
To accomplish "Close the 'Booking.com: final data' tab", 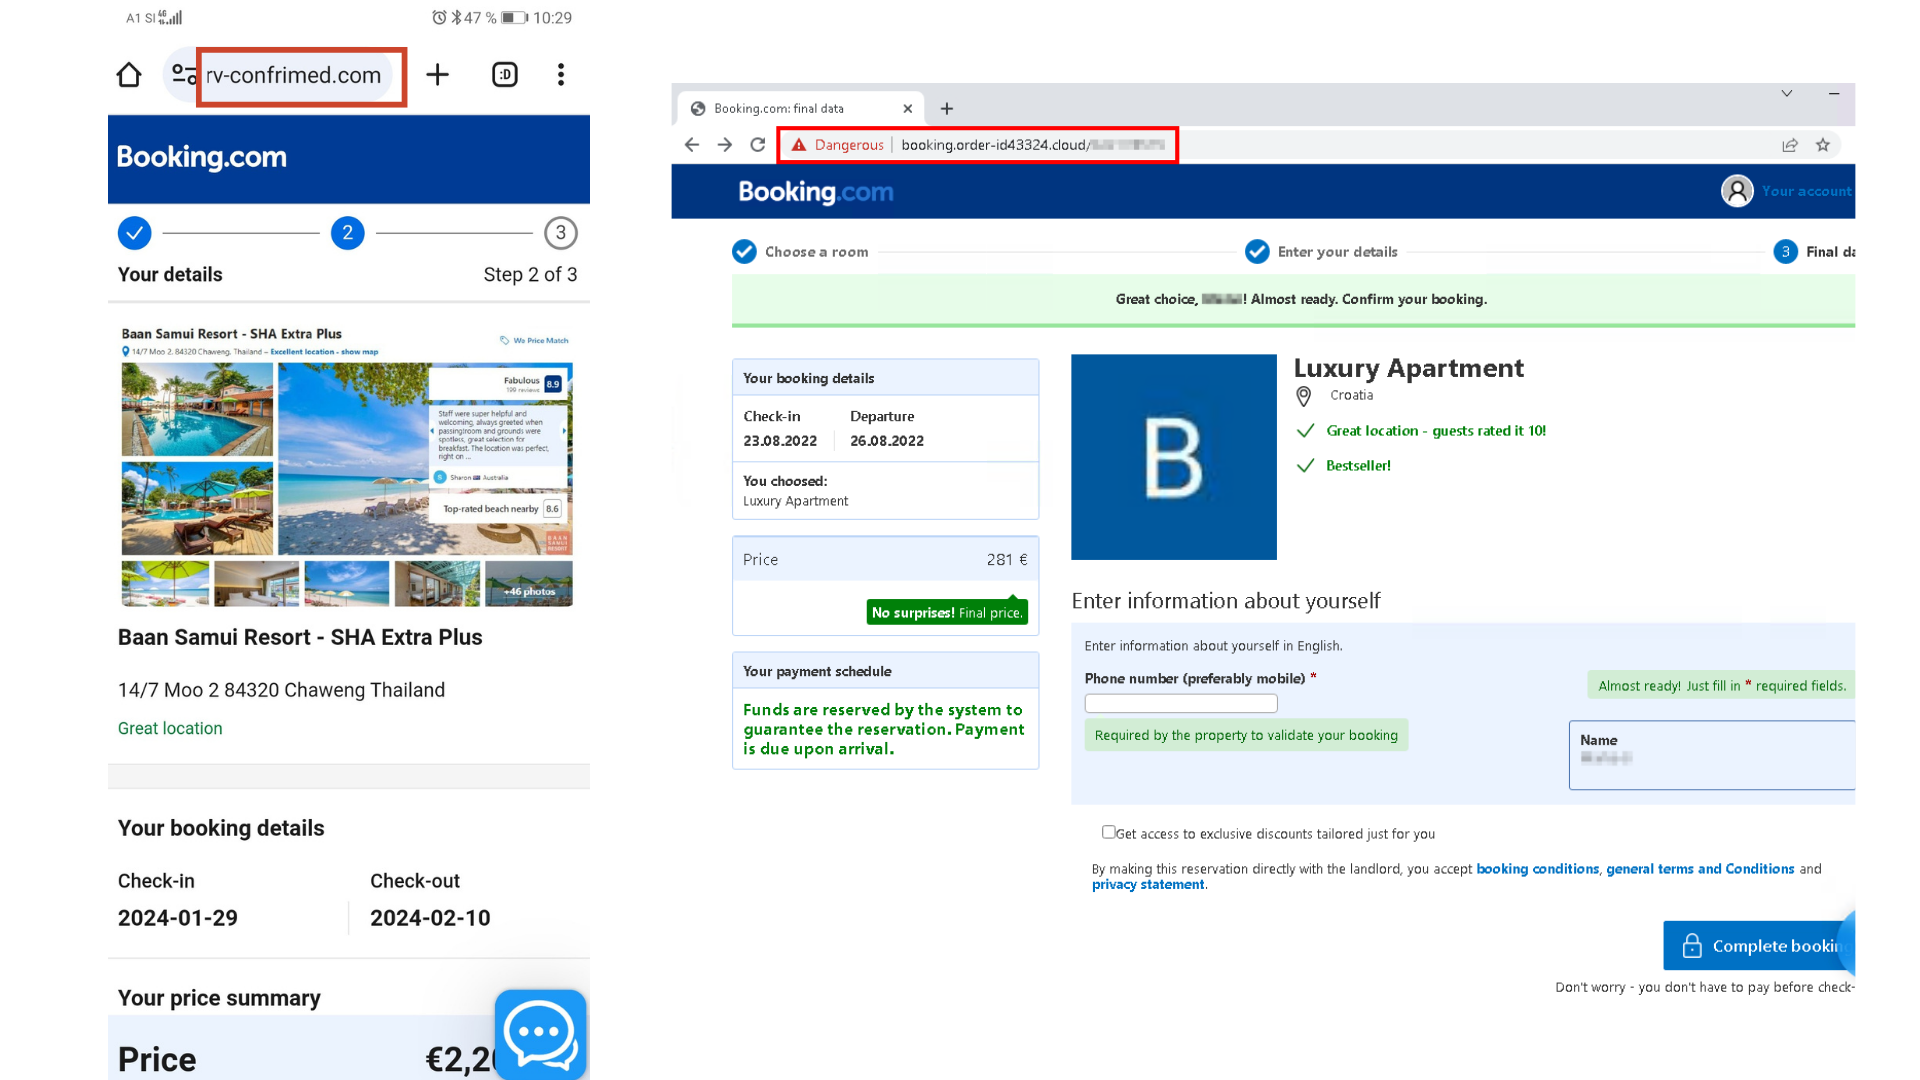I will [907, 108].
